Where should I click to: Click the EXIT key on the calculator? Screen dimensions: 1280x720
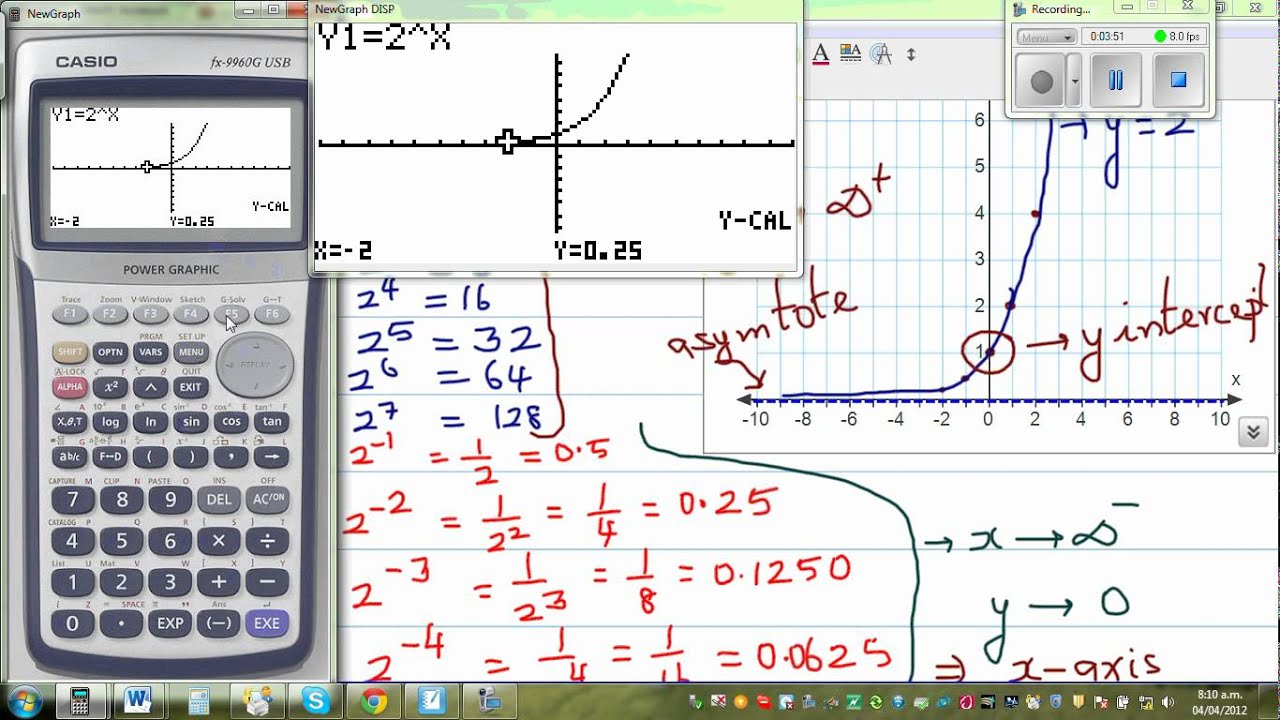pyautogui.click(x=191, y=387)
